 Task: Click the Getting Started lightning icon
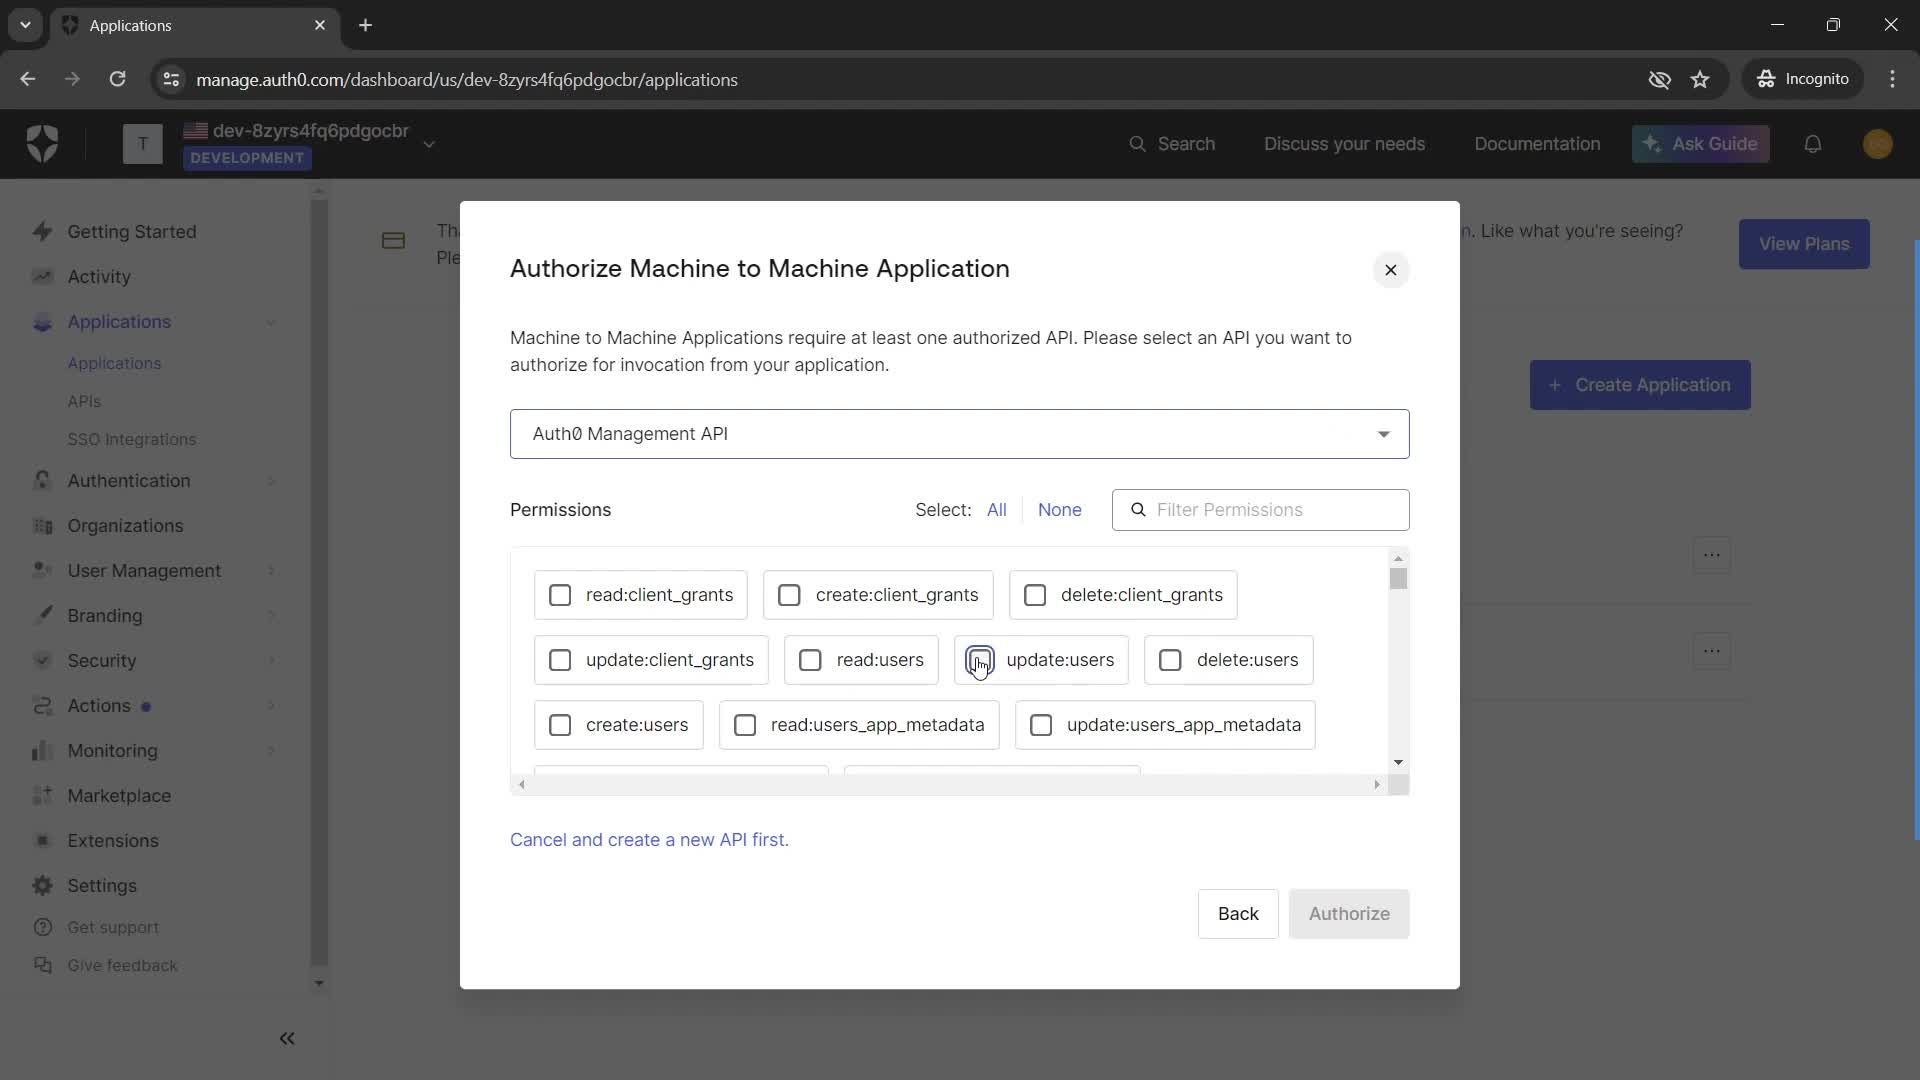[x=42, y=232]
